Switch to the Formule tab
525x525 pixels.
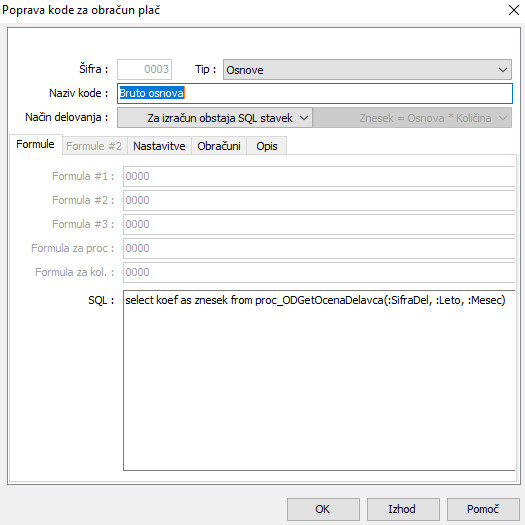pos(35,144)
